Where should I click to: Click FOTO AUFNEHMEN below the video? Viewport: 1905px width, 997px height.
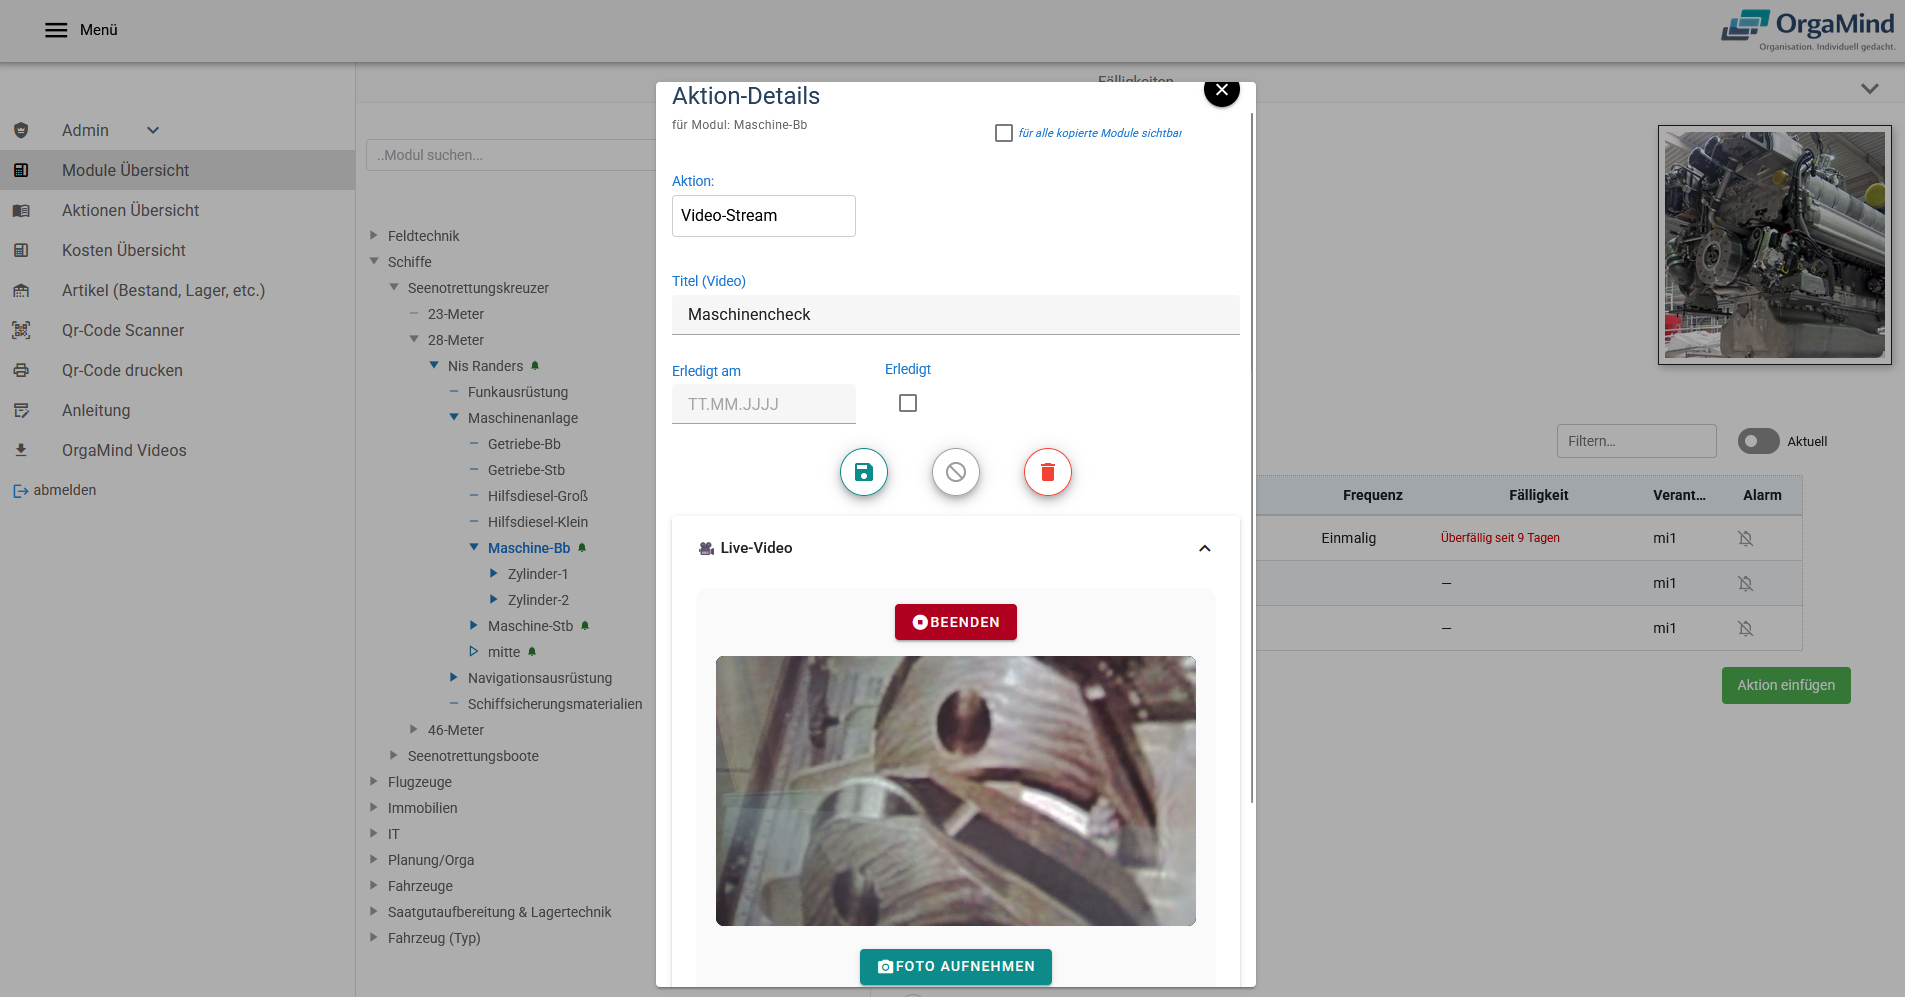(955, 966)
